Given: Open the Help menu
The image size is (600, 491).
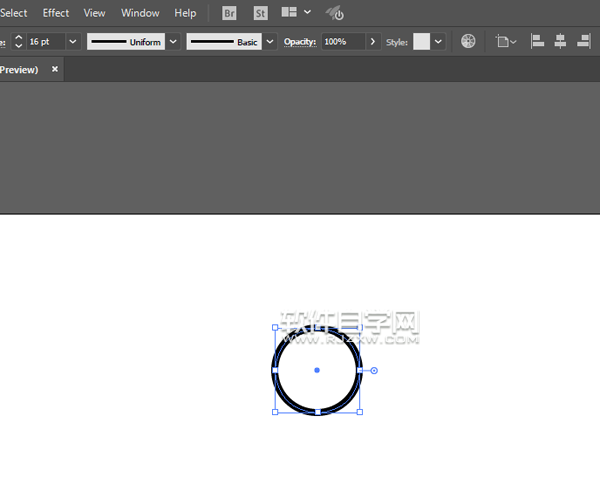Looking at the screenshot, I should pos(185,13).
